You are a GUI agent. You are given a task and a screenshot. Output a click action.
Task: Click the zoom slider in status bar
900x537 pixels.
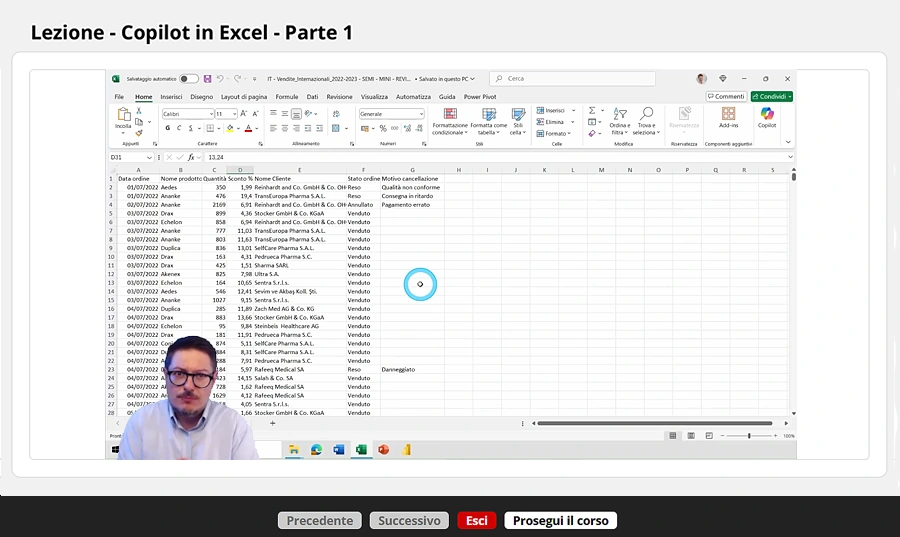(x=749, y=436)
